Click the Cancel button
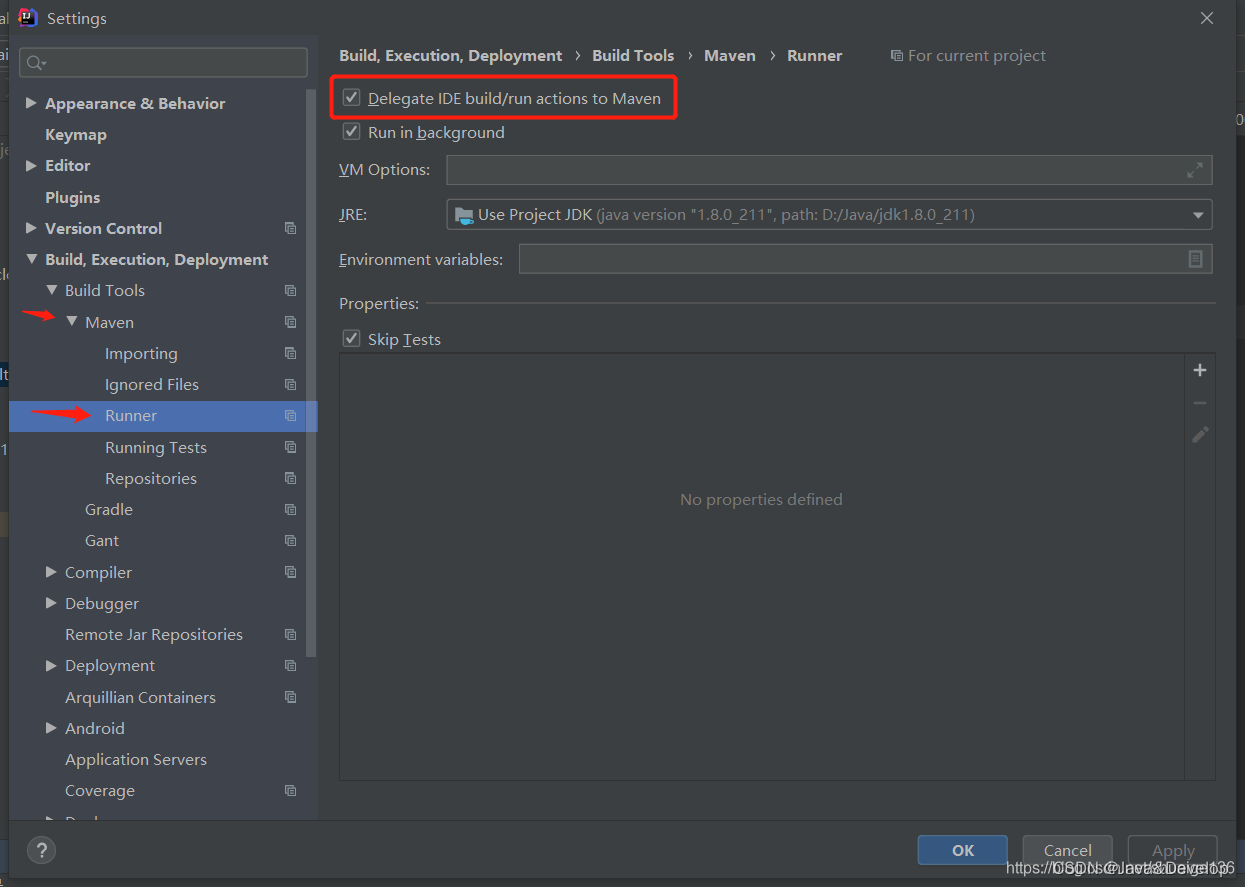 coord(1068,850)
